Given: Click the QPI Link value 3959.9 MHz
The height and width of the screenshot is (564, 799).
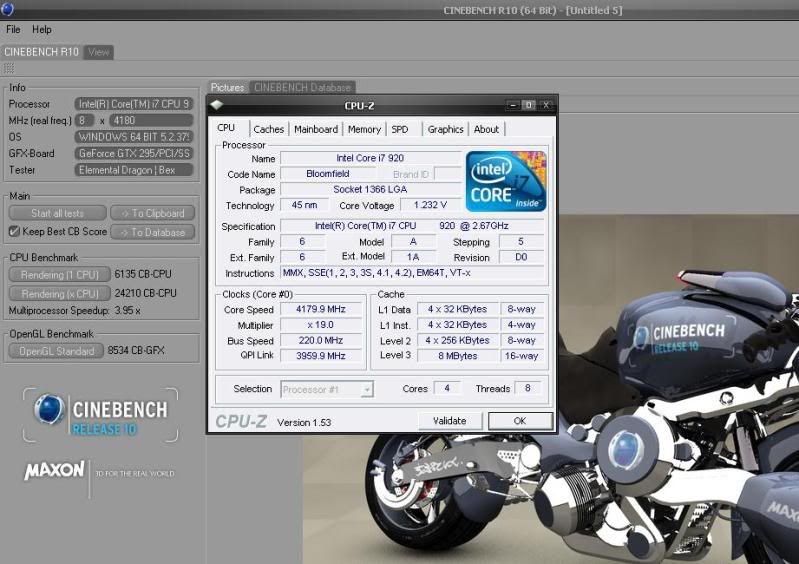Looking at the screenshot, I should 321,356.
